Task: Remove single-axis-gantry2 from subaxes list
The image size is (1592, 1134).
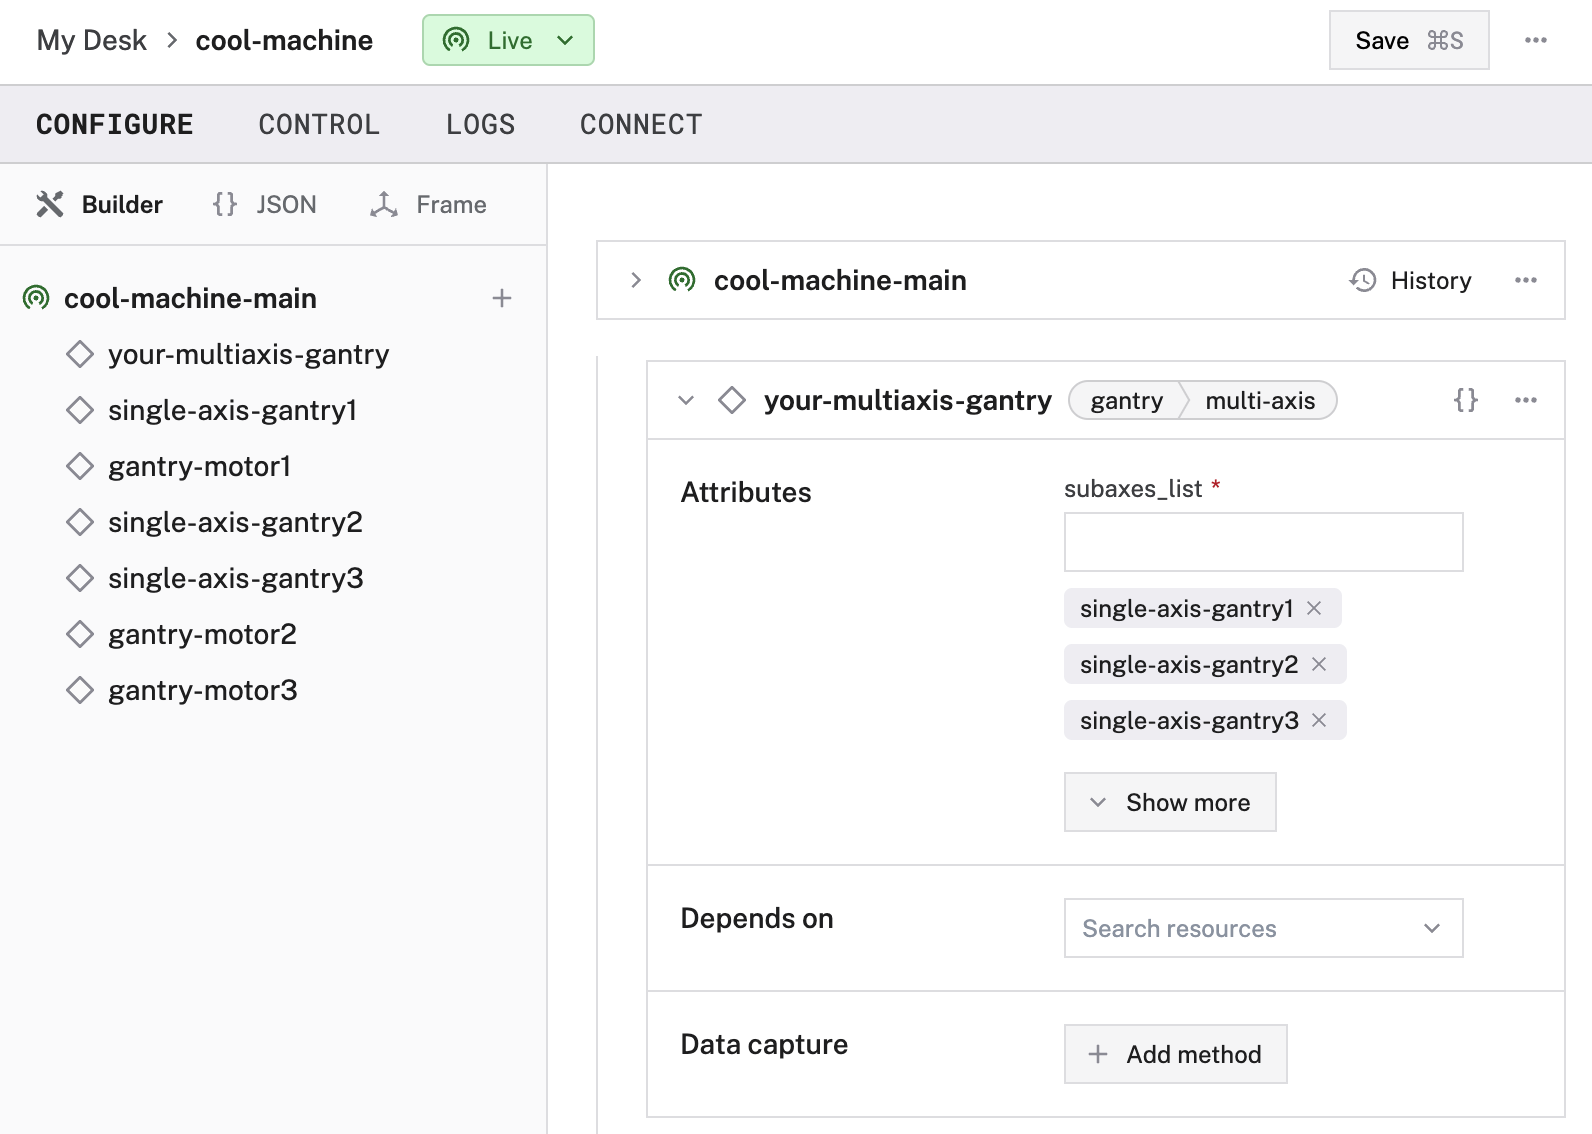Action: point(1319,664)
